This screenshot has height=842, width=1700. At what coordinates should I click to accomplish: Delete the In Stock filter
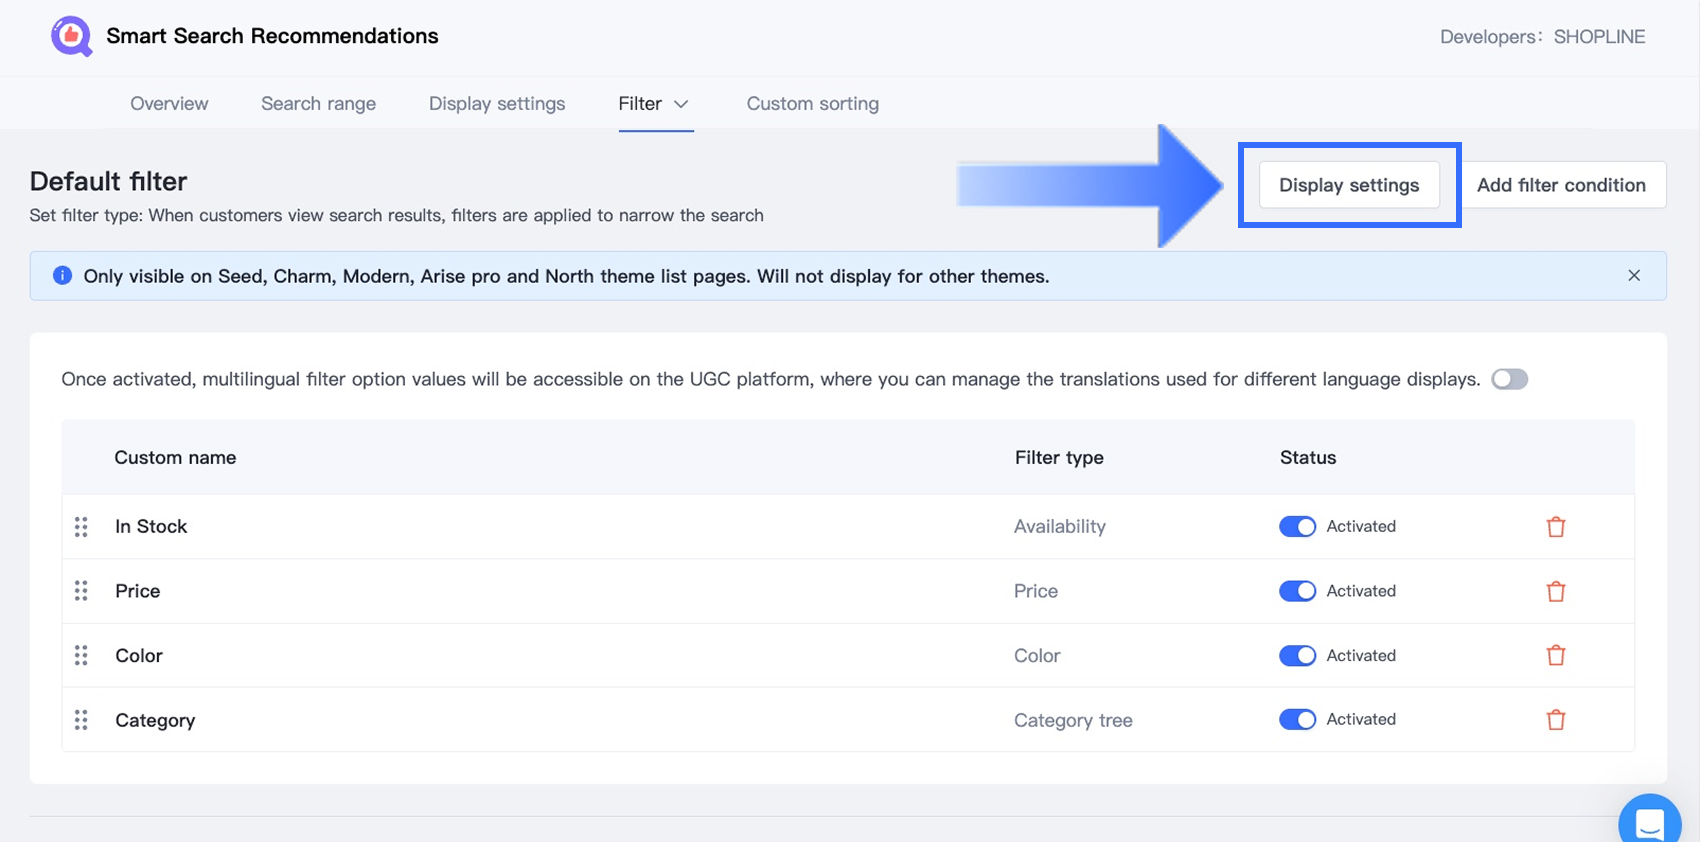pyautogui.click(x=1555, y=527)
